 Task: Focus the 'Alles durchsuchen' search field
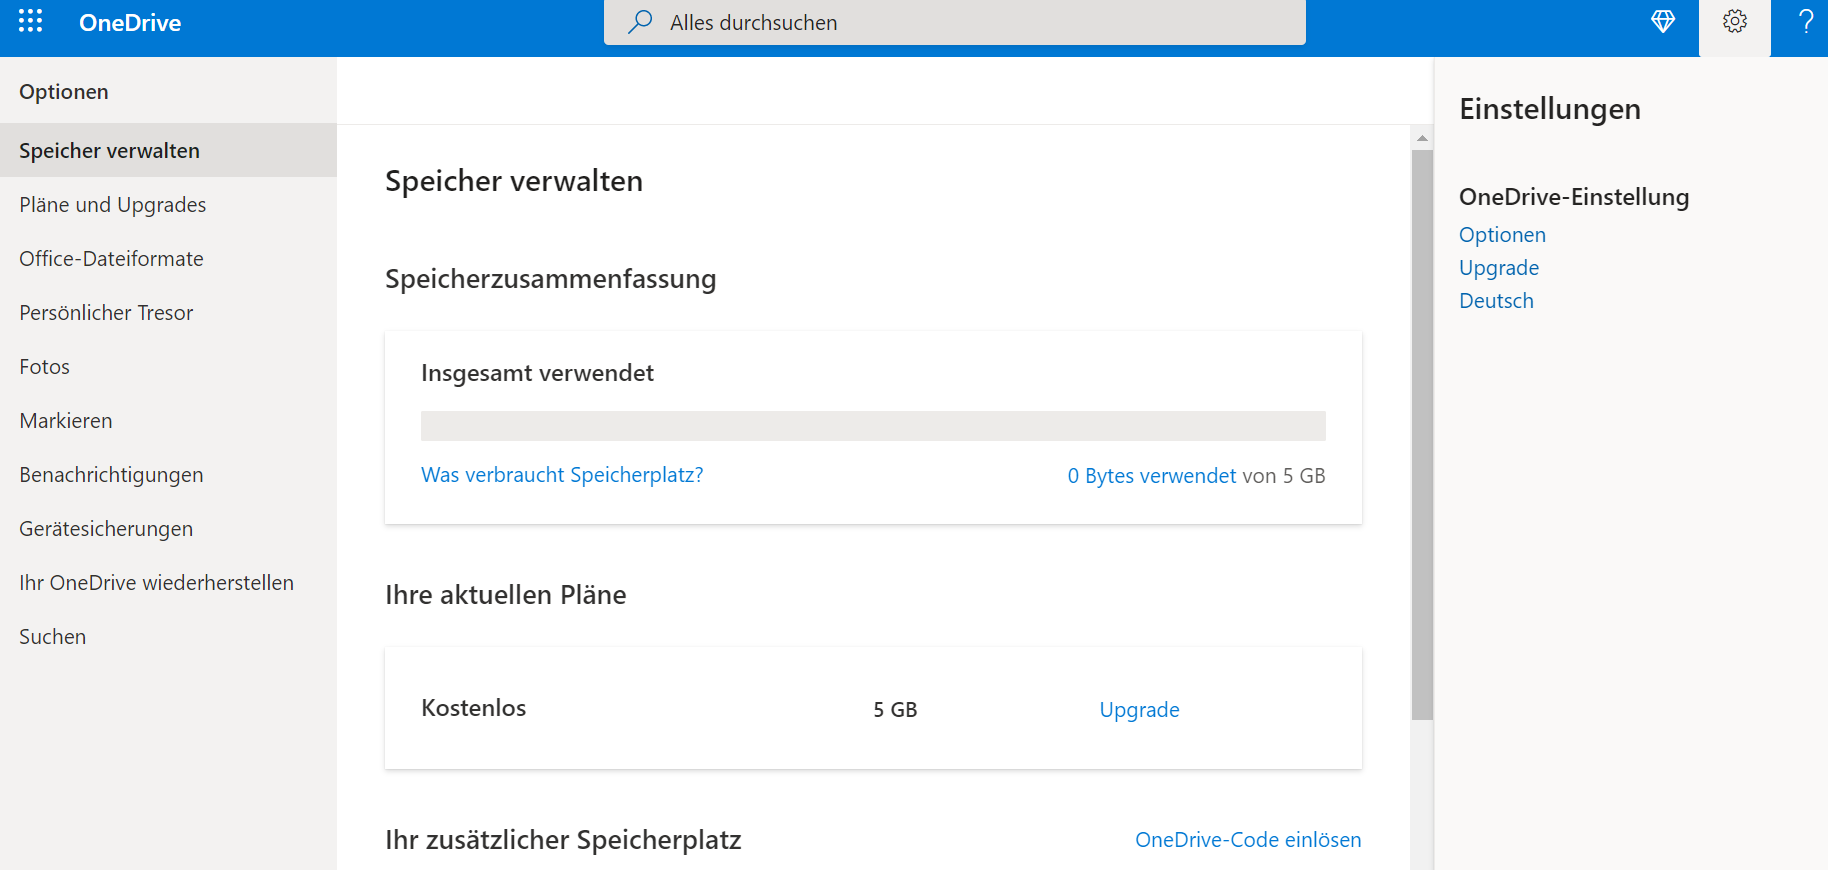pyautogui.click(x=954, y=22)
